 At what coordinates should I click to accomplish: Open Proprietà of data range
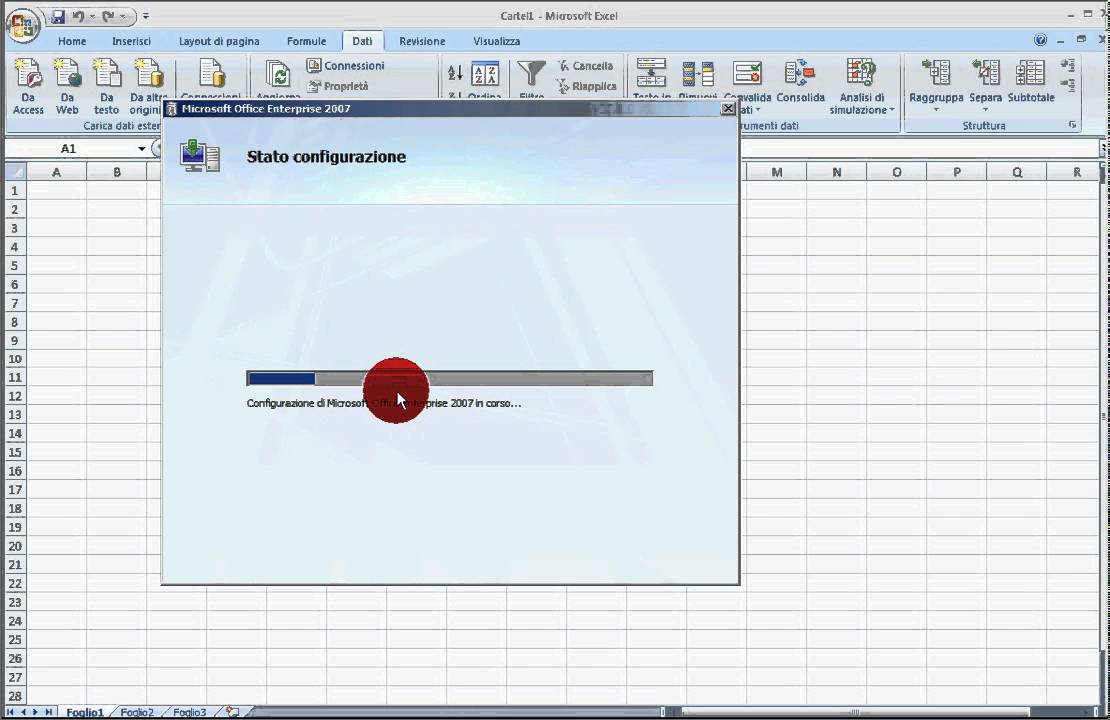(338, 86)
